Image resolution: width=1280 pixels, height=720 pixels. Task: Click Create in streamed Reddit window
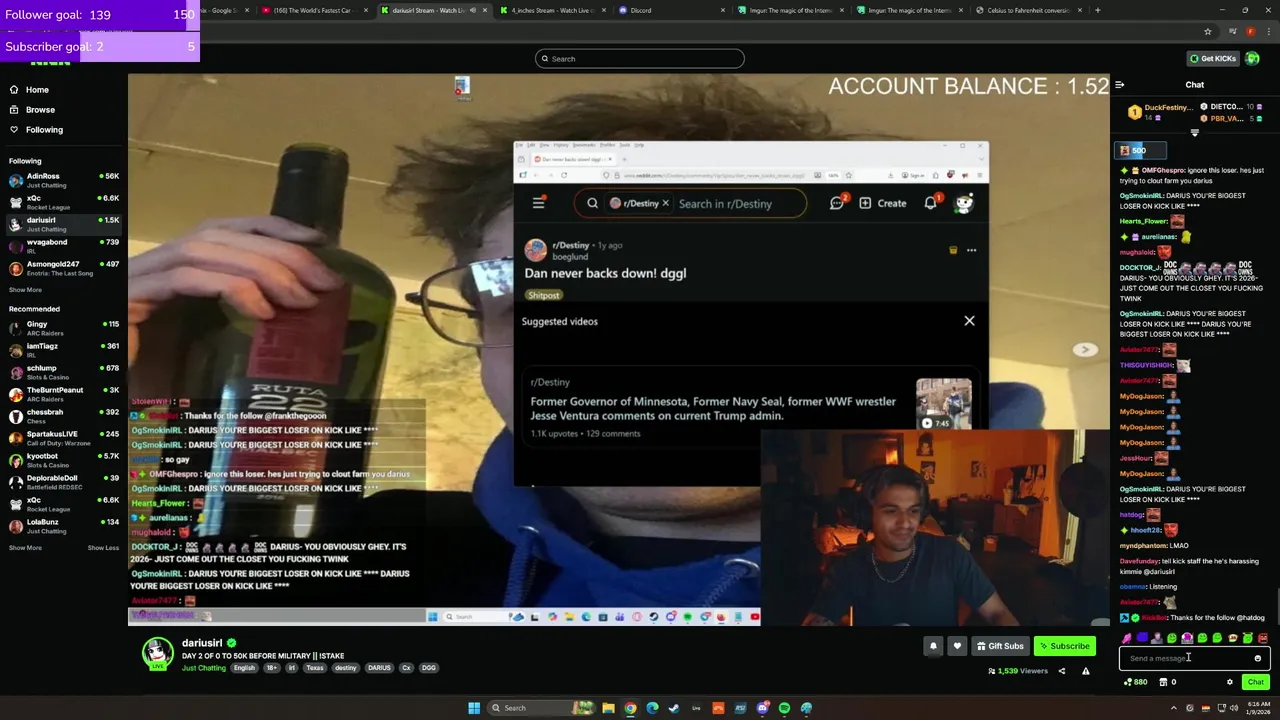882,203
